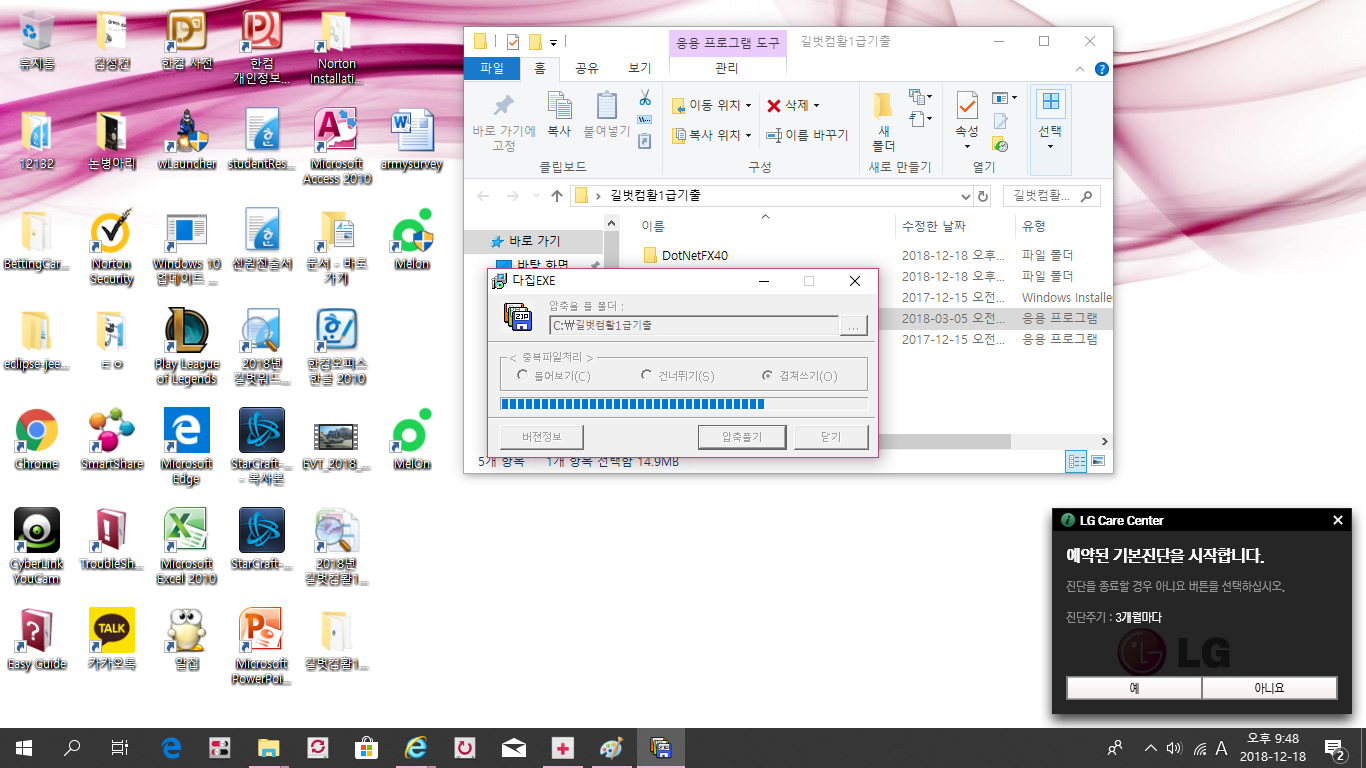This screenshot has height=768, width=1366.
Task: Select the 건너뛰기(S) radio option
Action: [x=647, y=376]
